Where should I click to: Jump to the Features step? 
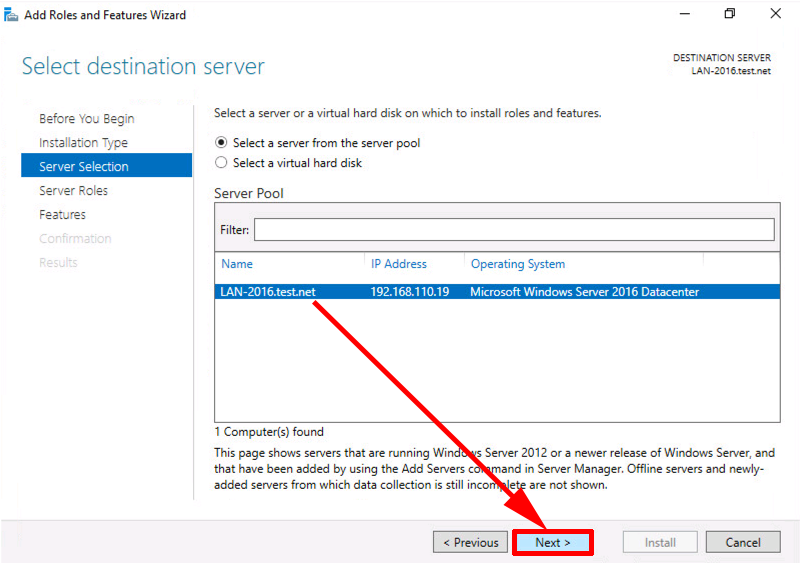(62, 214)
